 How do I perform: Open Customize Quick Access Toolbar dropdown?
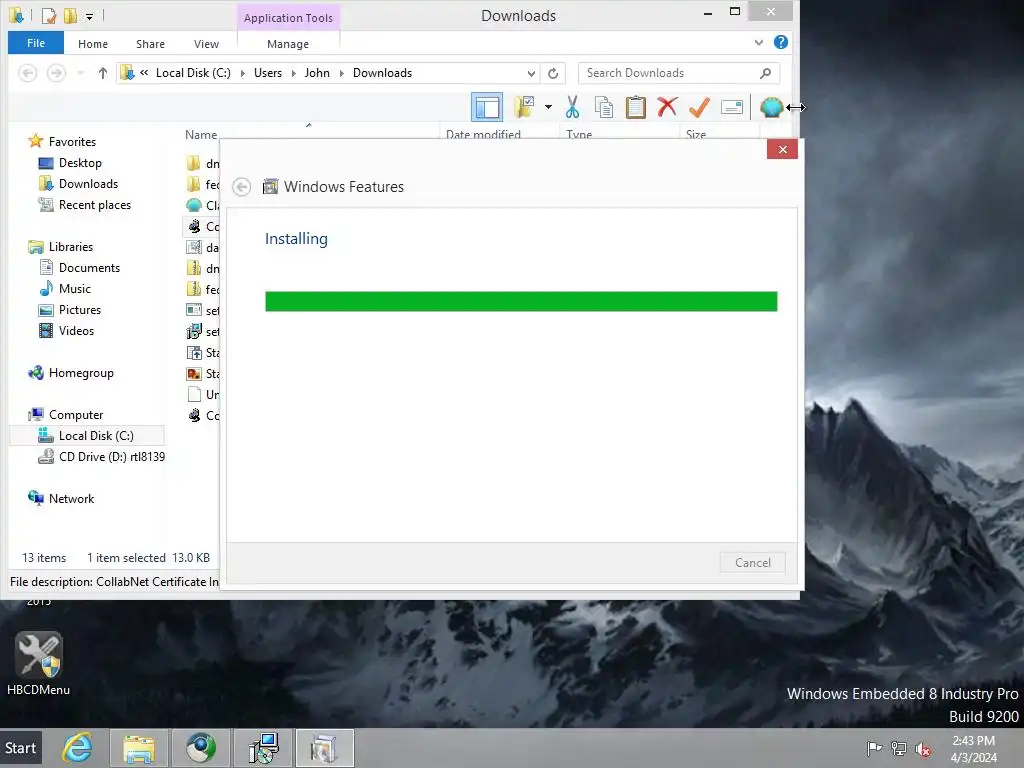89,16
